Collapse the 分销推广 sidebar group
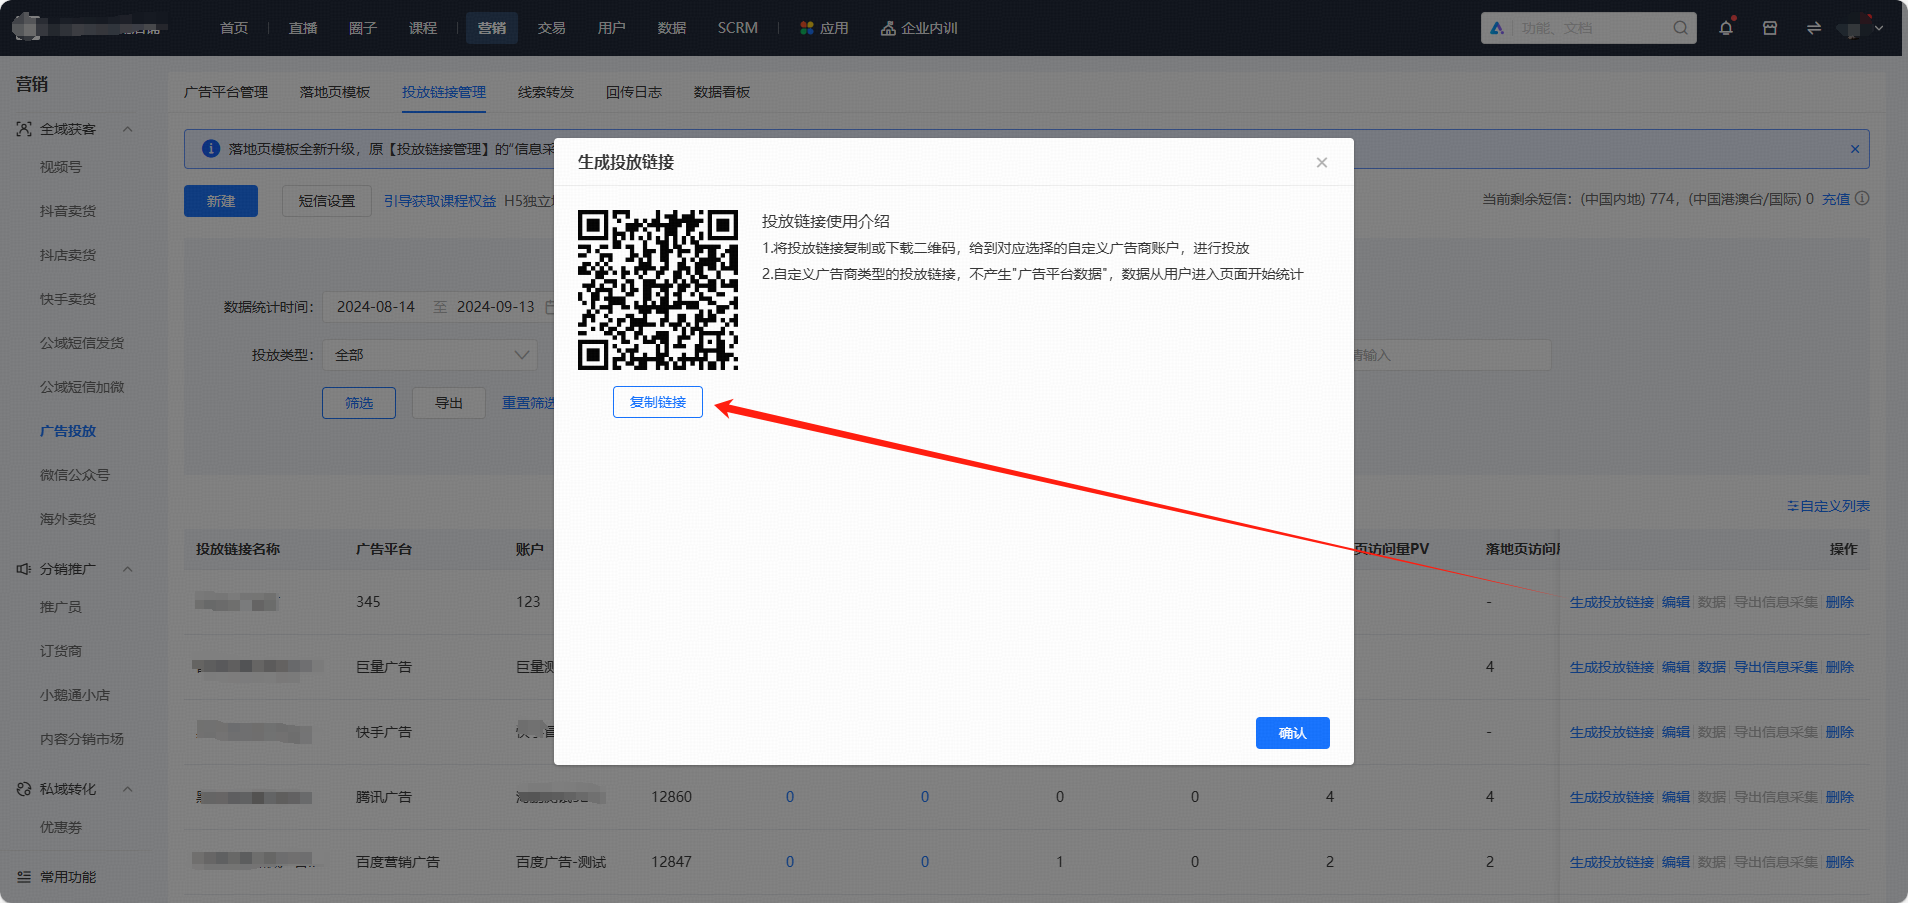The image size is (1908, 903). (x=128, y=569)
